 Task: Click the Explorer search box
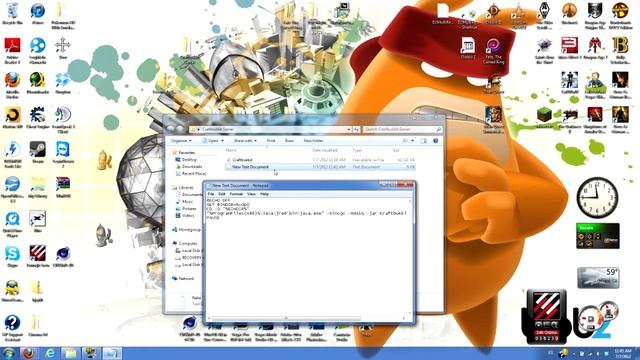[x=402, y=129]
